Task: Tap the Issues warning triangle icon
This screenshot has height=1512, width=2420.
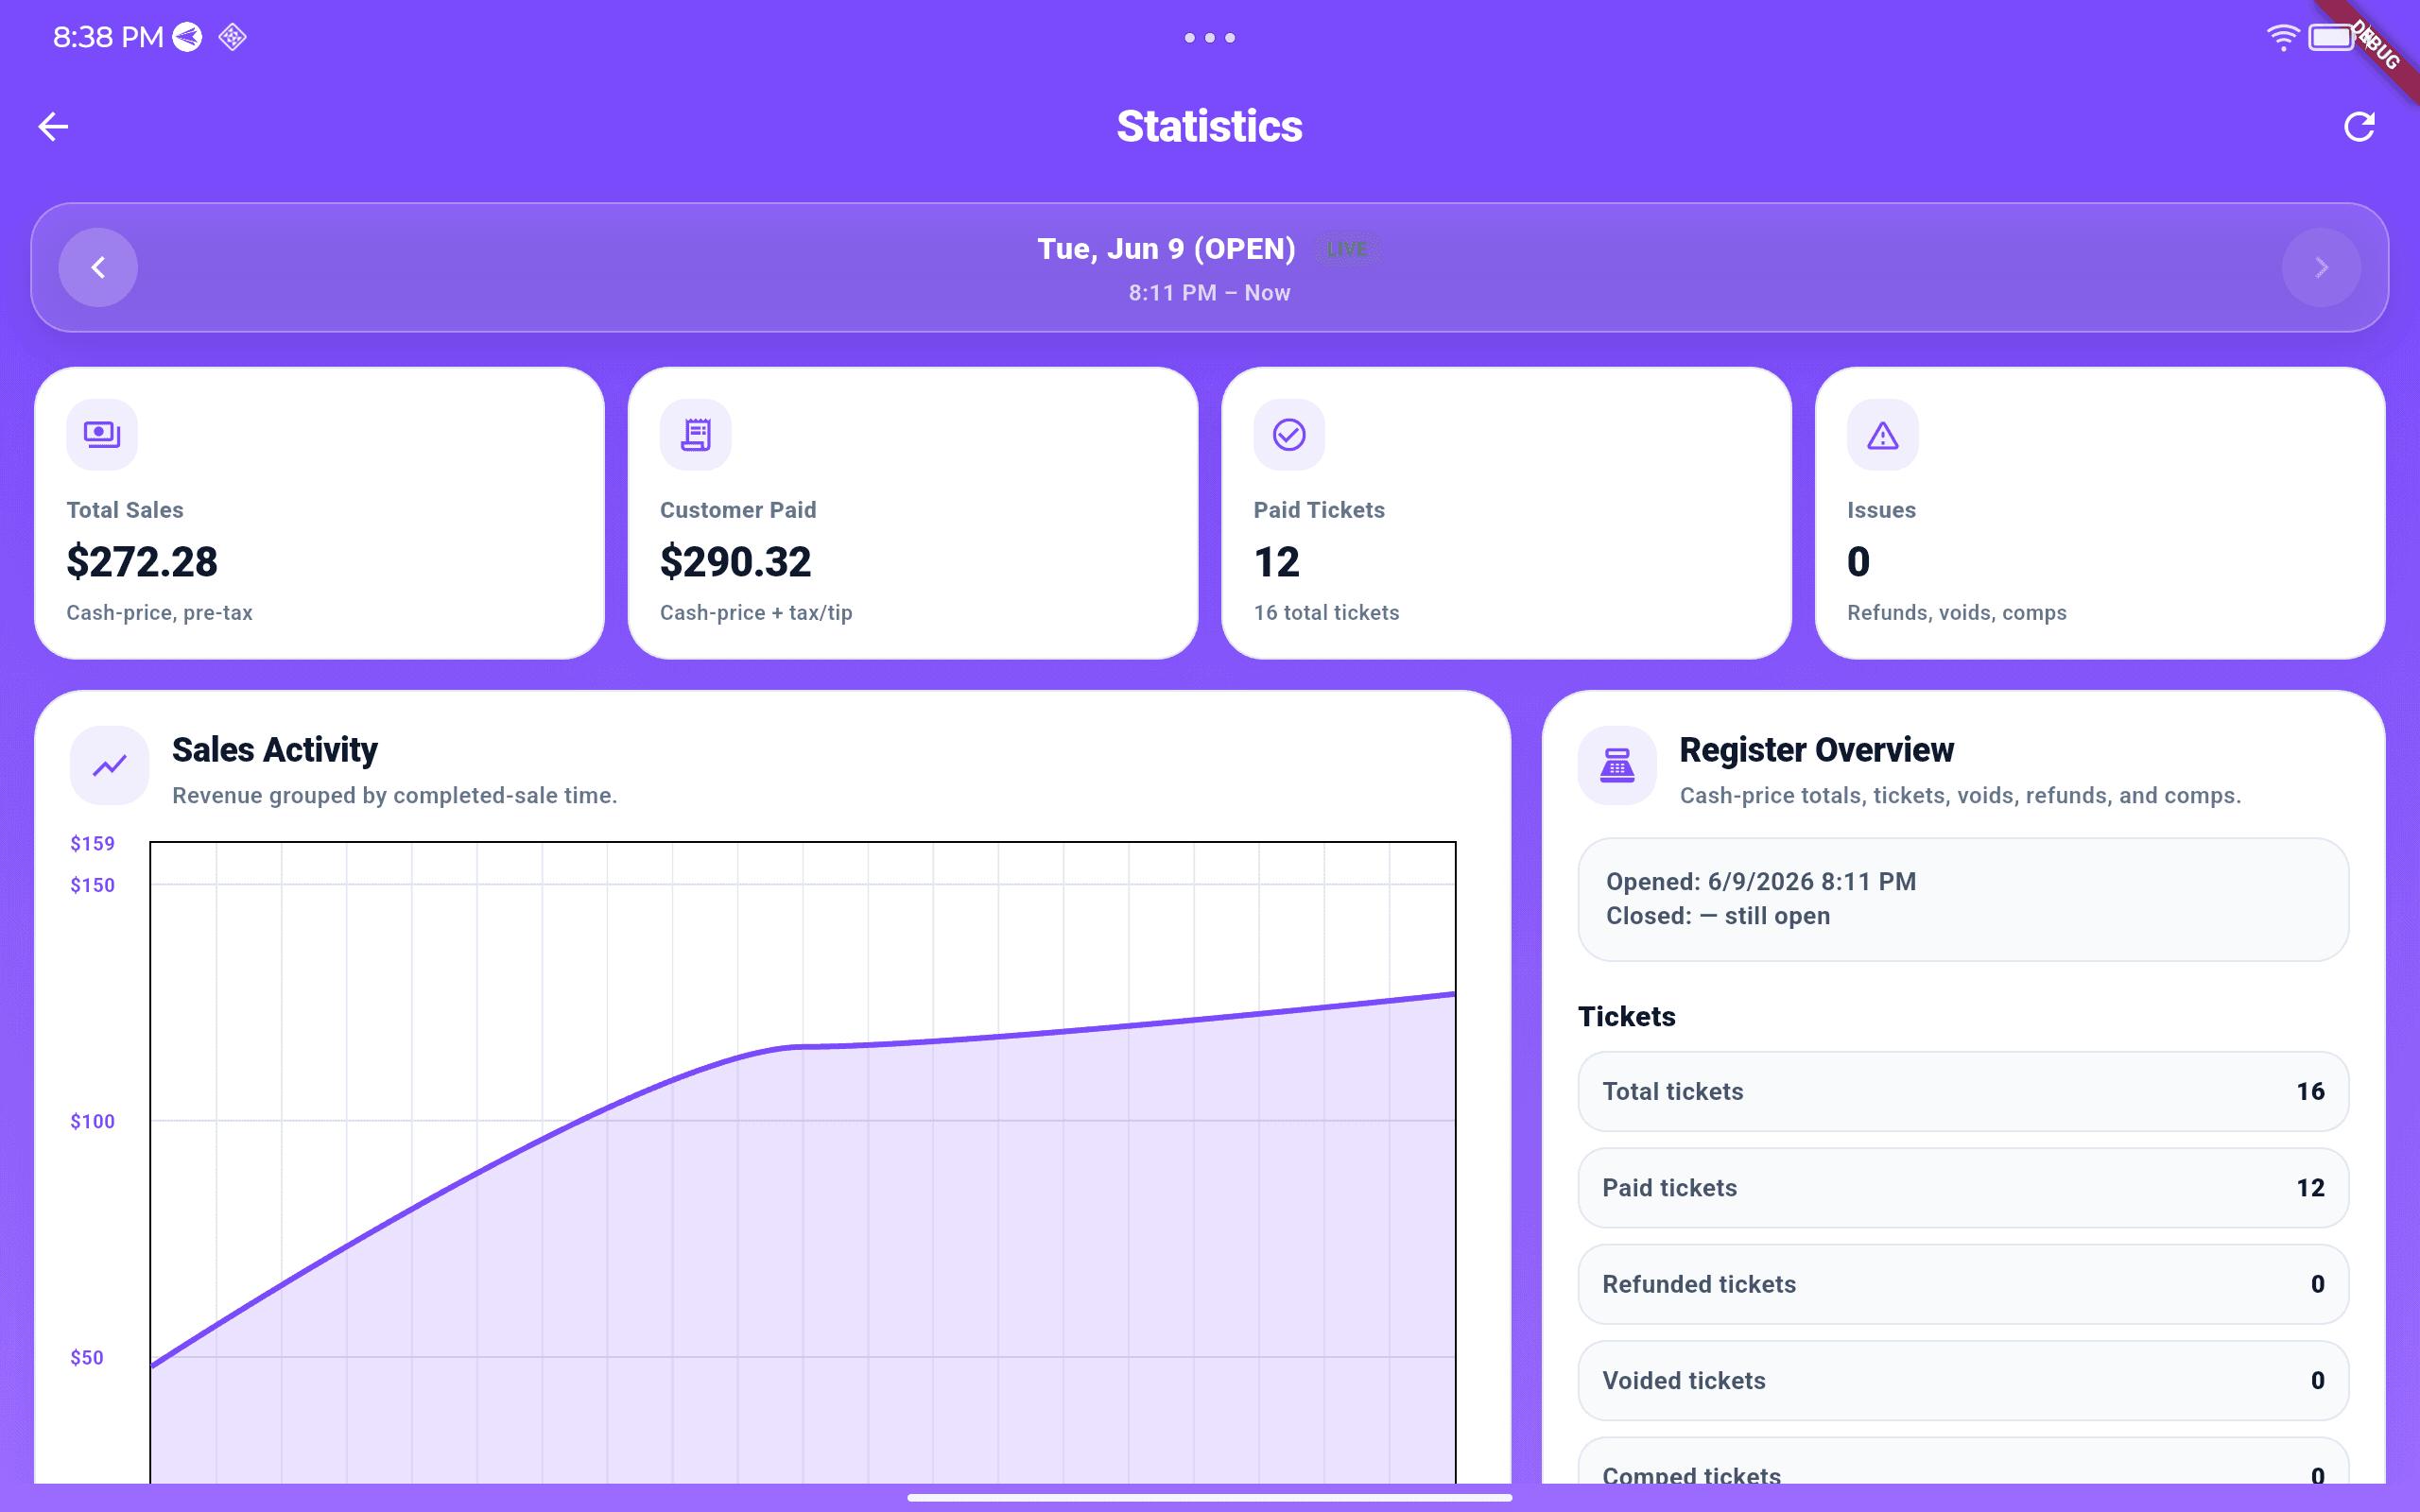Action: pyautogui.click(x=1883, y=434)
